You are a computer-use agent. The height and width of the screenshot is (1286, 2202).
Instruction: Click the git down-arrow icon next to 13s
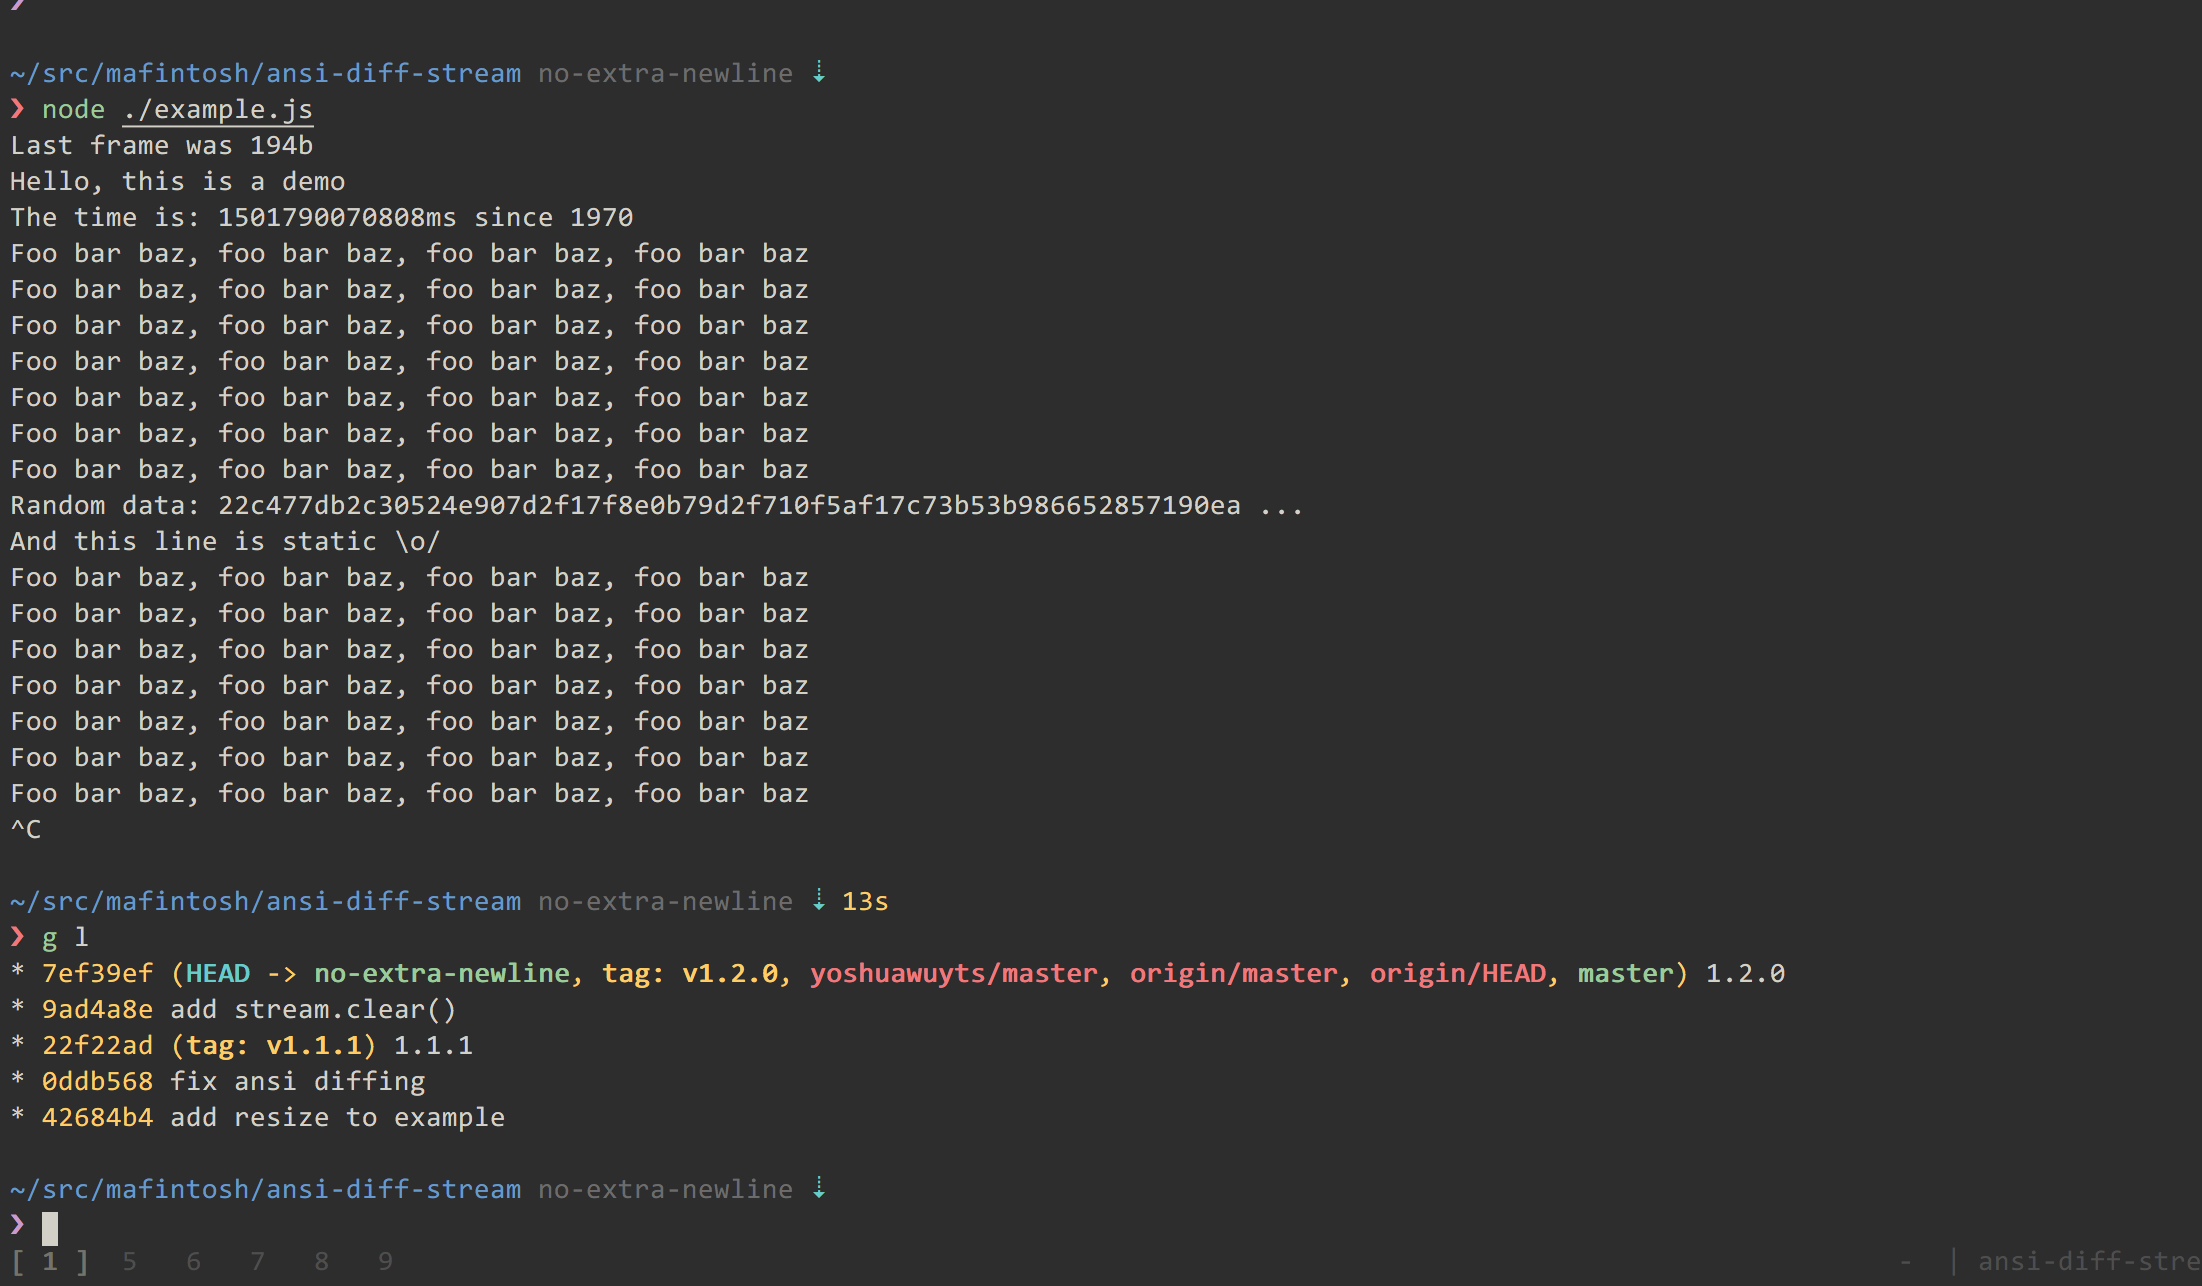pyautogui.click(x=819, y=900)
